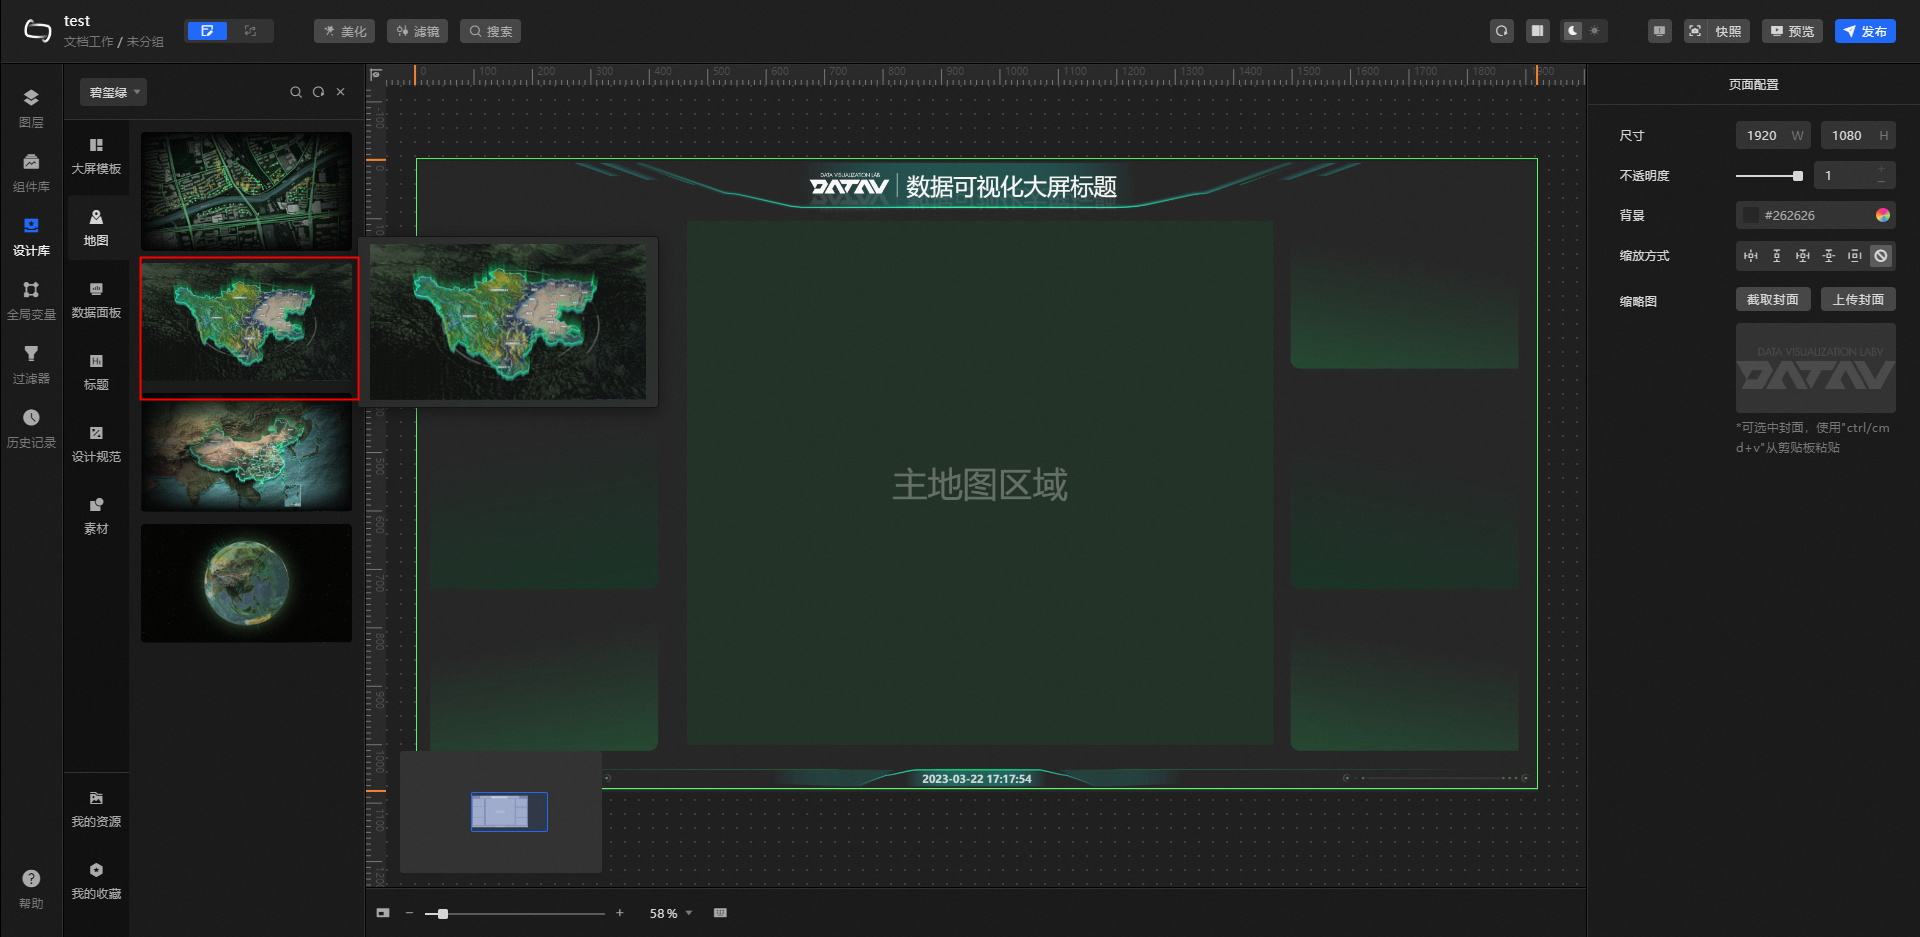Click the search icon in design library panel
This screenshot has height=937, width=1920.
[x=296, y=92]
